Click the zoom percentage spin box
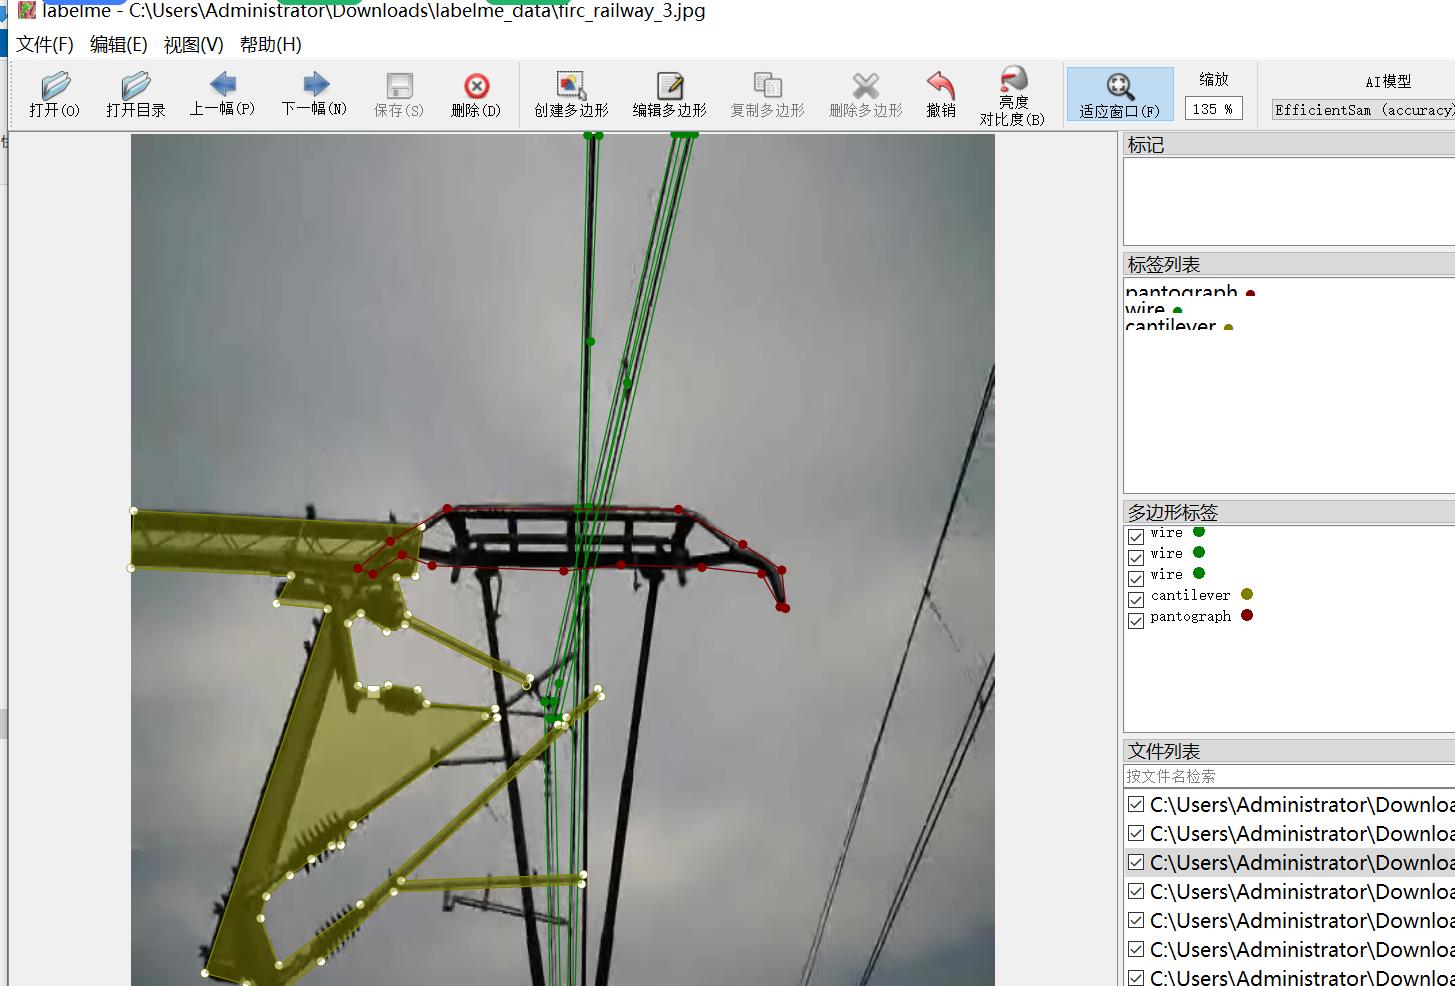 click(1212, 109)
